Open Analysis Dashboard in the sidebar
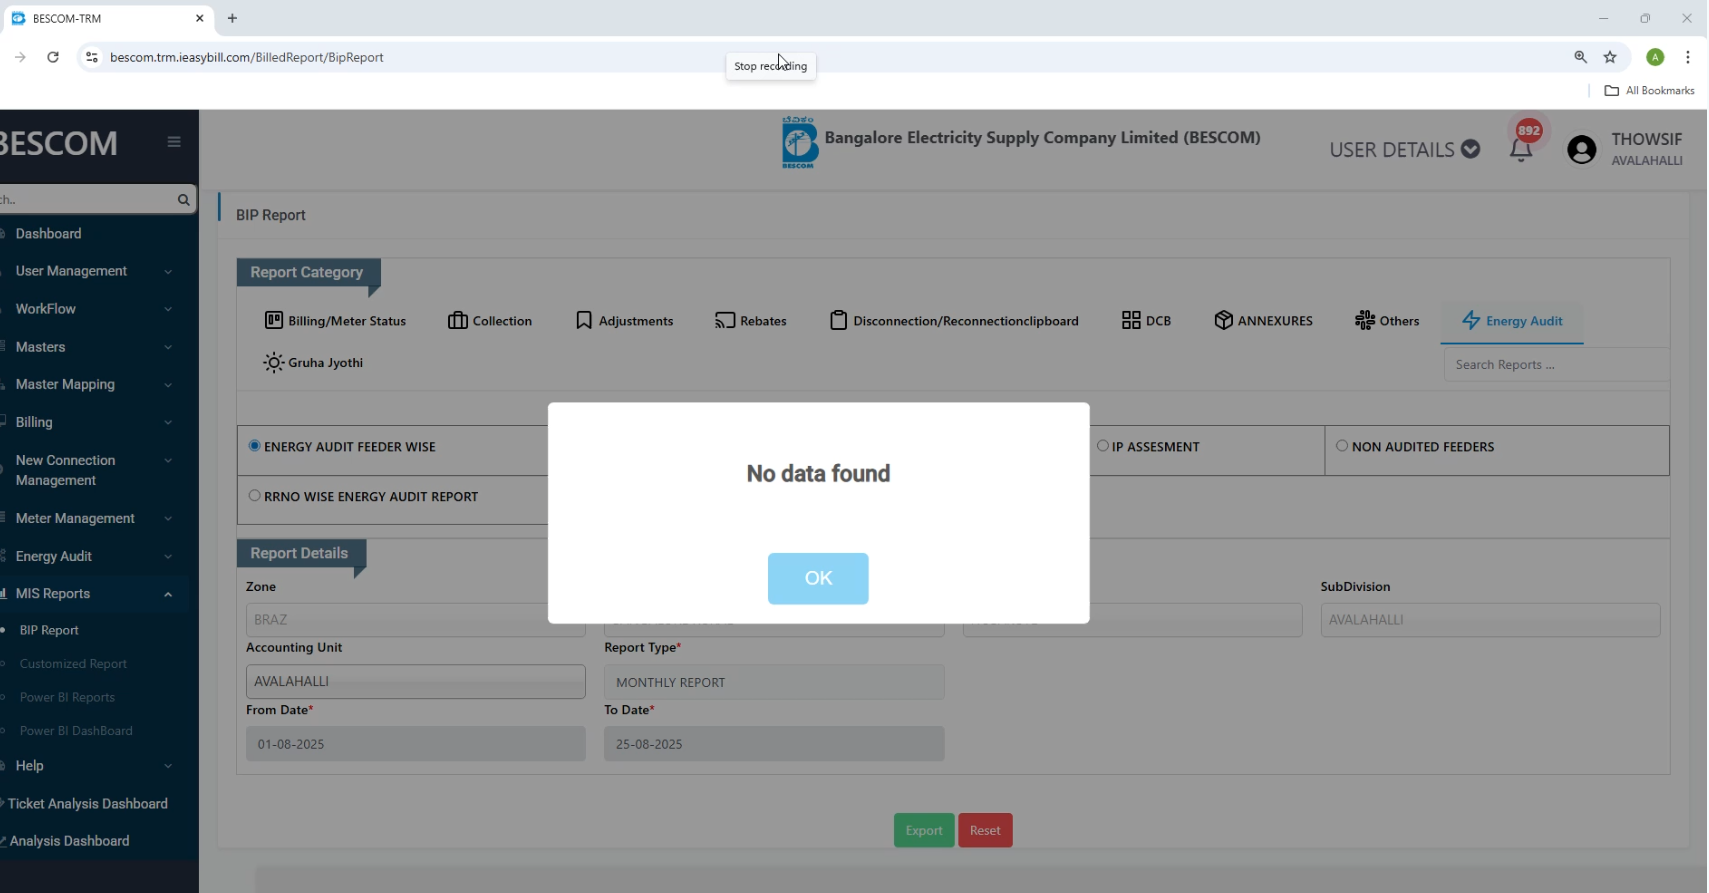1709x893 pixels. [69, 841]
